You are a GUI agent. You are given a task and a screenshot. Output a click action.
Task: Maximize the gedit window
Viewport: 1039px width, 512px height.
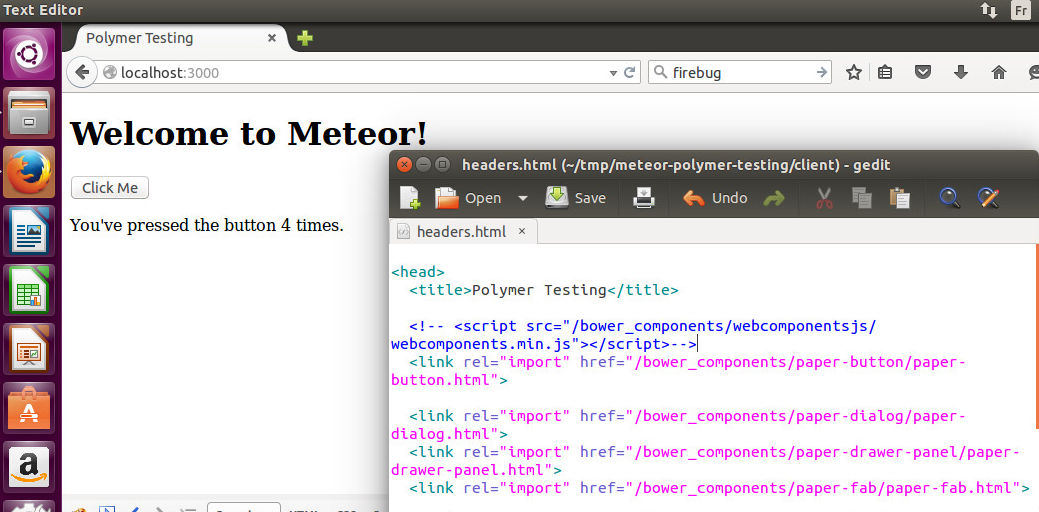click(x=443, y=165)
